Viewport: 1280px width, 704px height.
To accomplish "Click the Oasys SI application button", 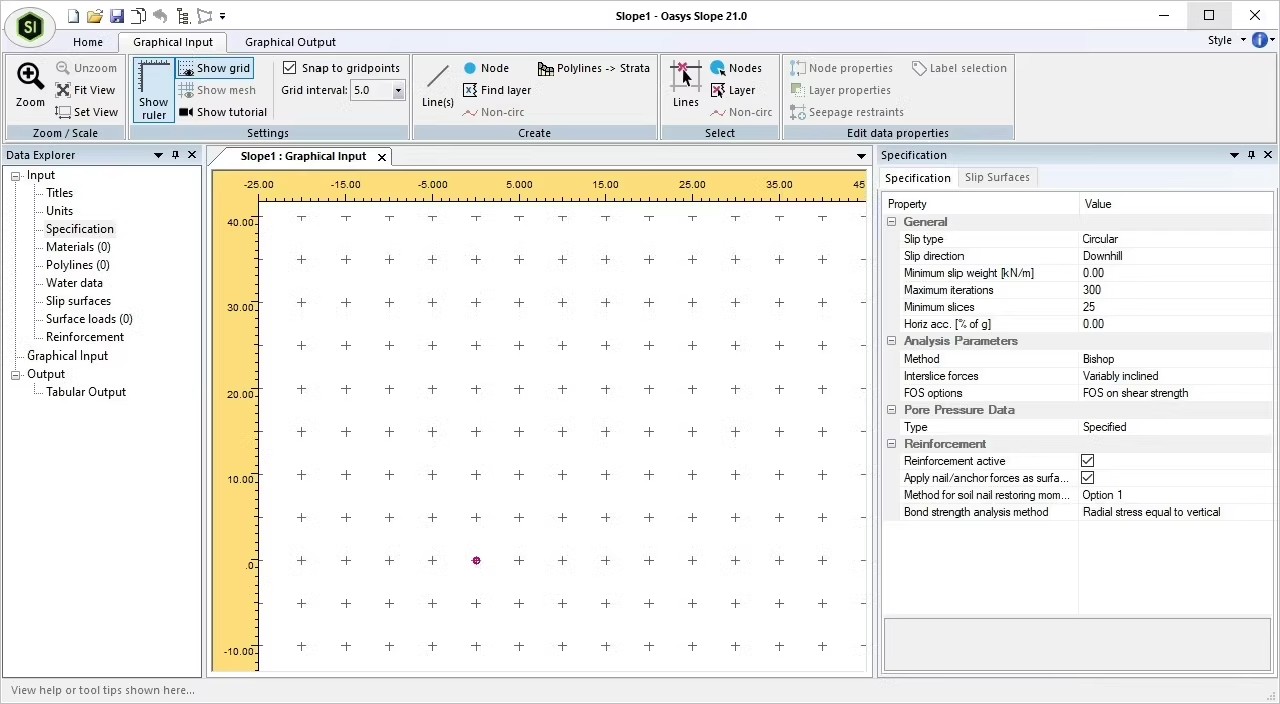I will [x=29, y=27].
